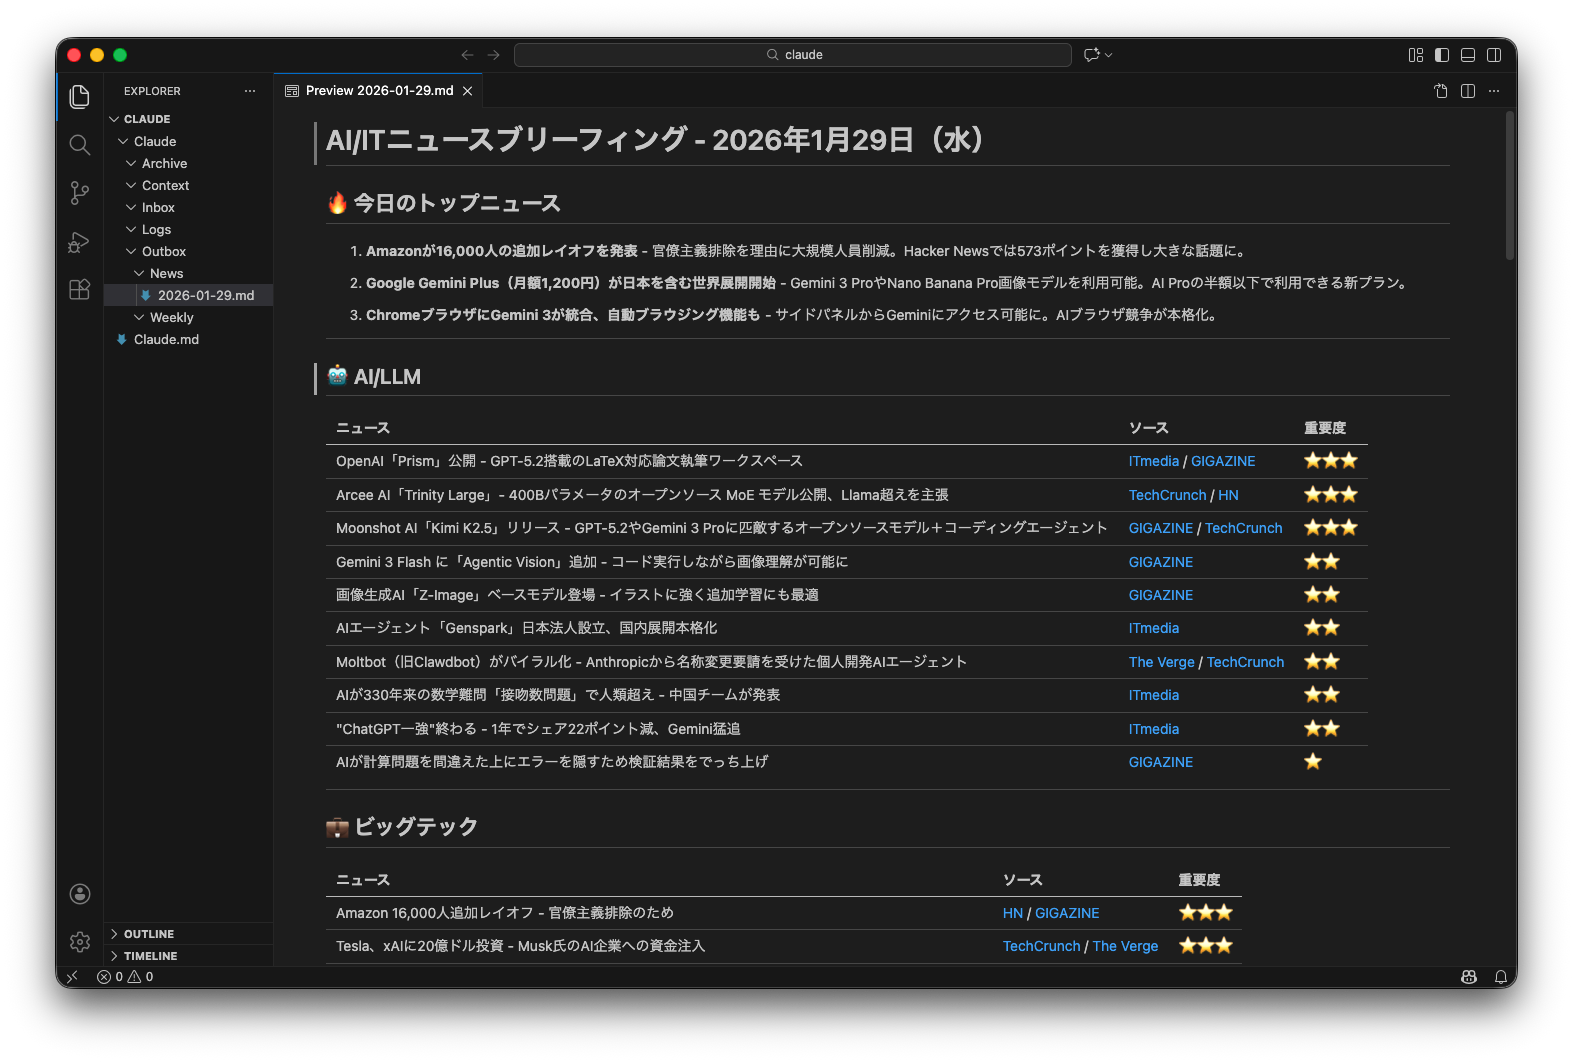Expand the TIMELINE section
Image resolution: width=1573 pixels, height=1062 pixels.
[150, 956]
